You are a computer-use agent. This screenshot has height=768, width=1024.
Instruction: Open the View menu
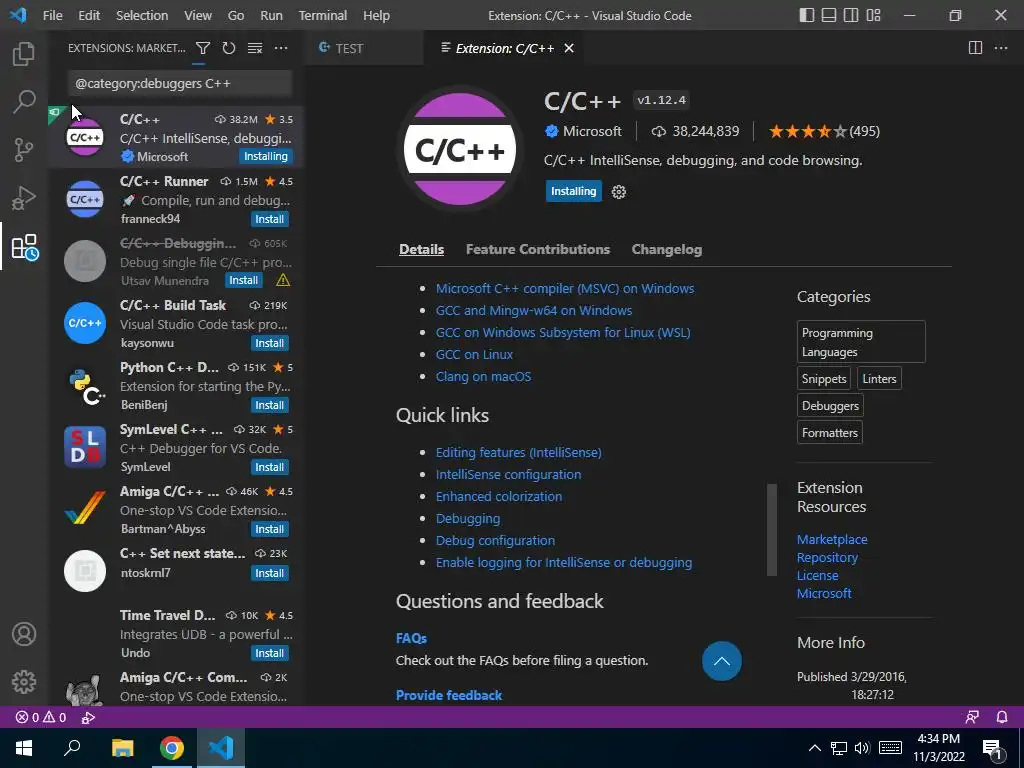[x=198, y=15]
